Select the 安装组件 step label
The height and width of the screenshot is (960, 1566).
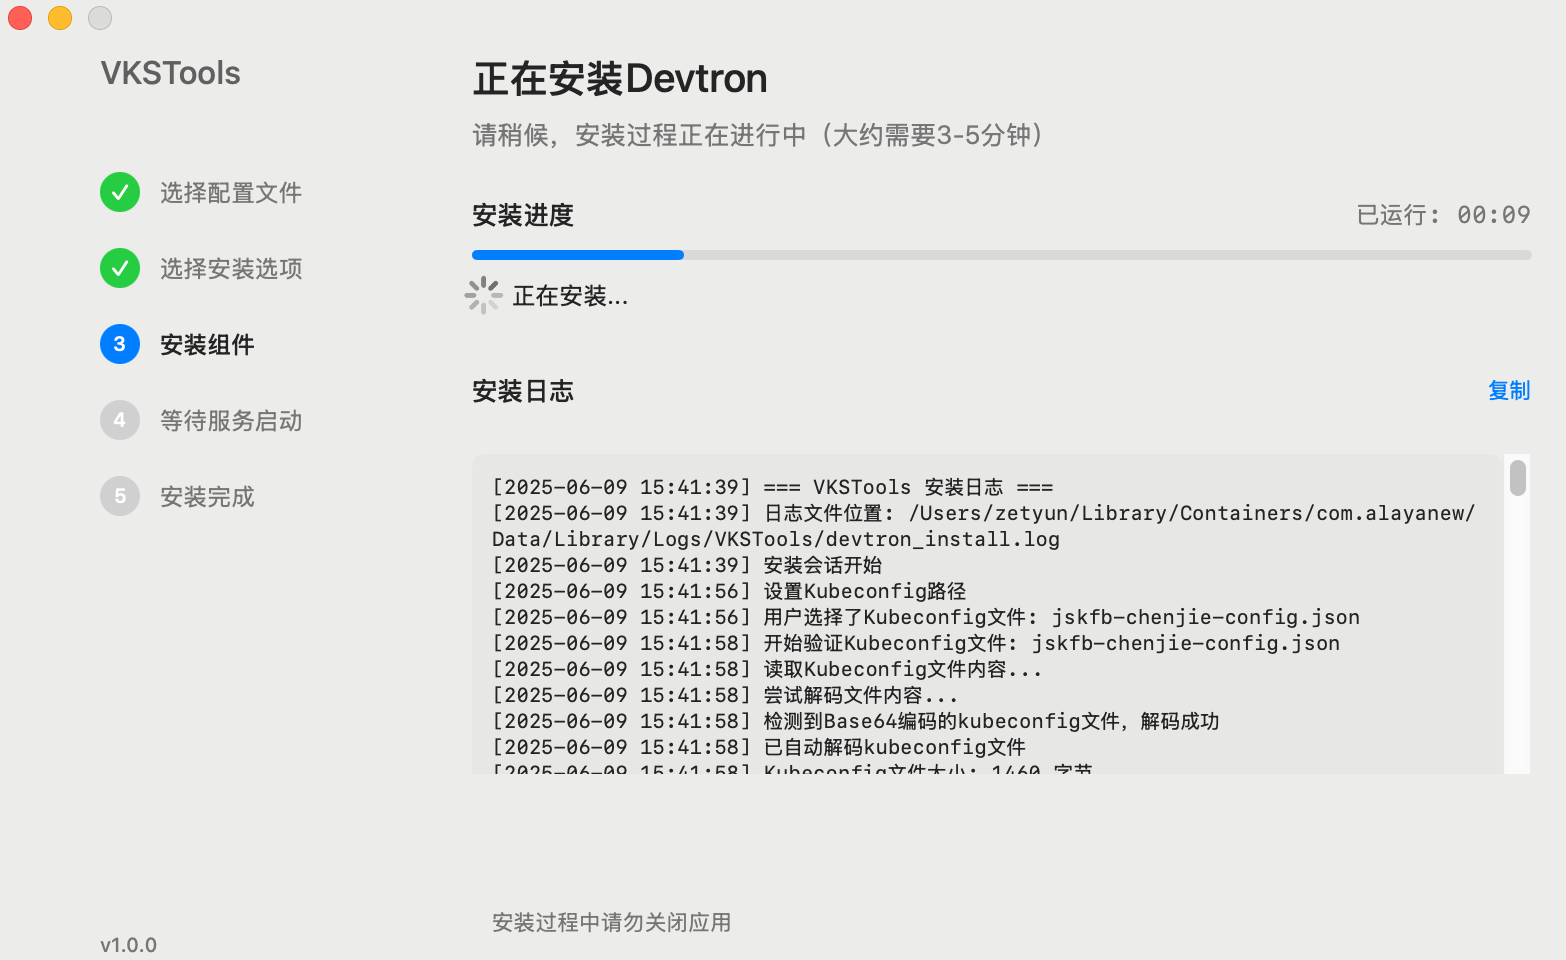207,345
